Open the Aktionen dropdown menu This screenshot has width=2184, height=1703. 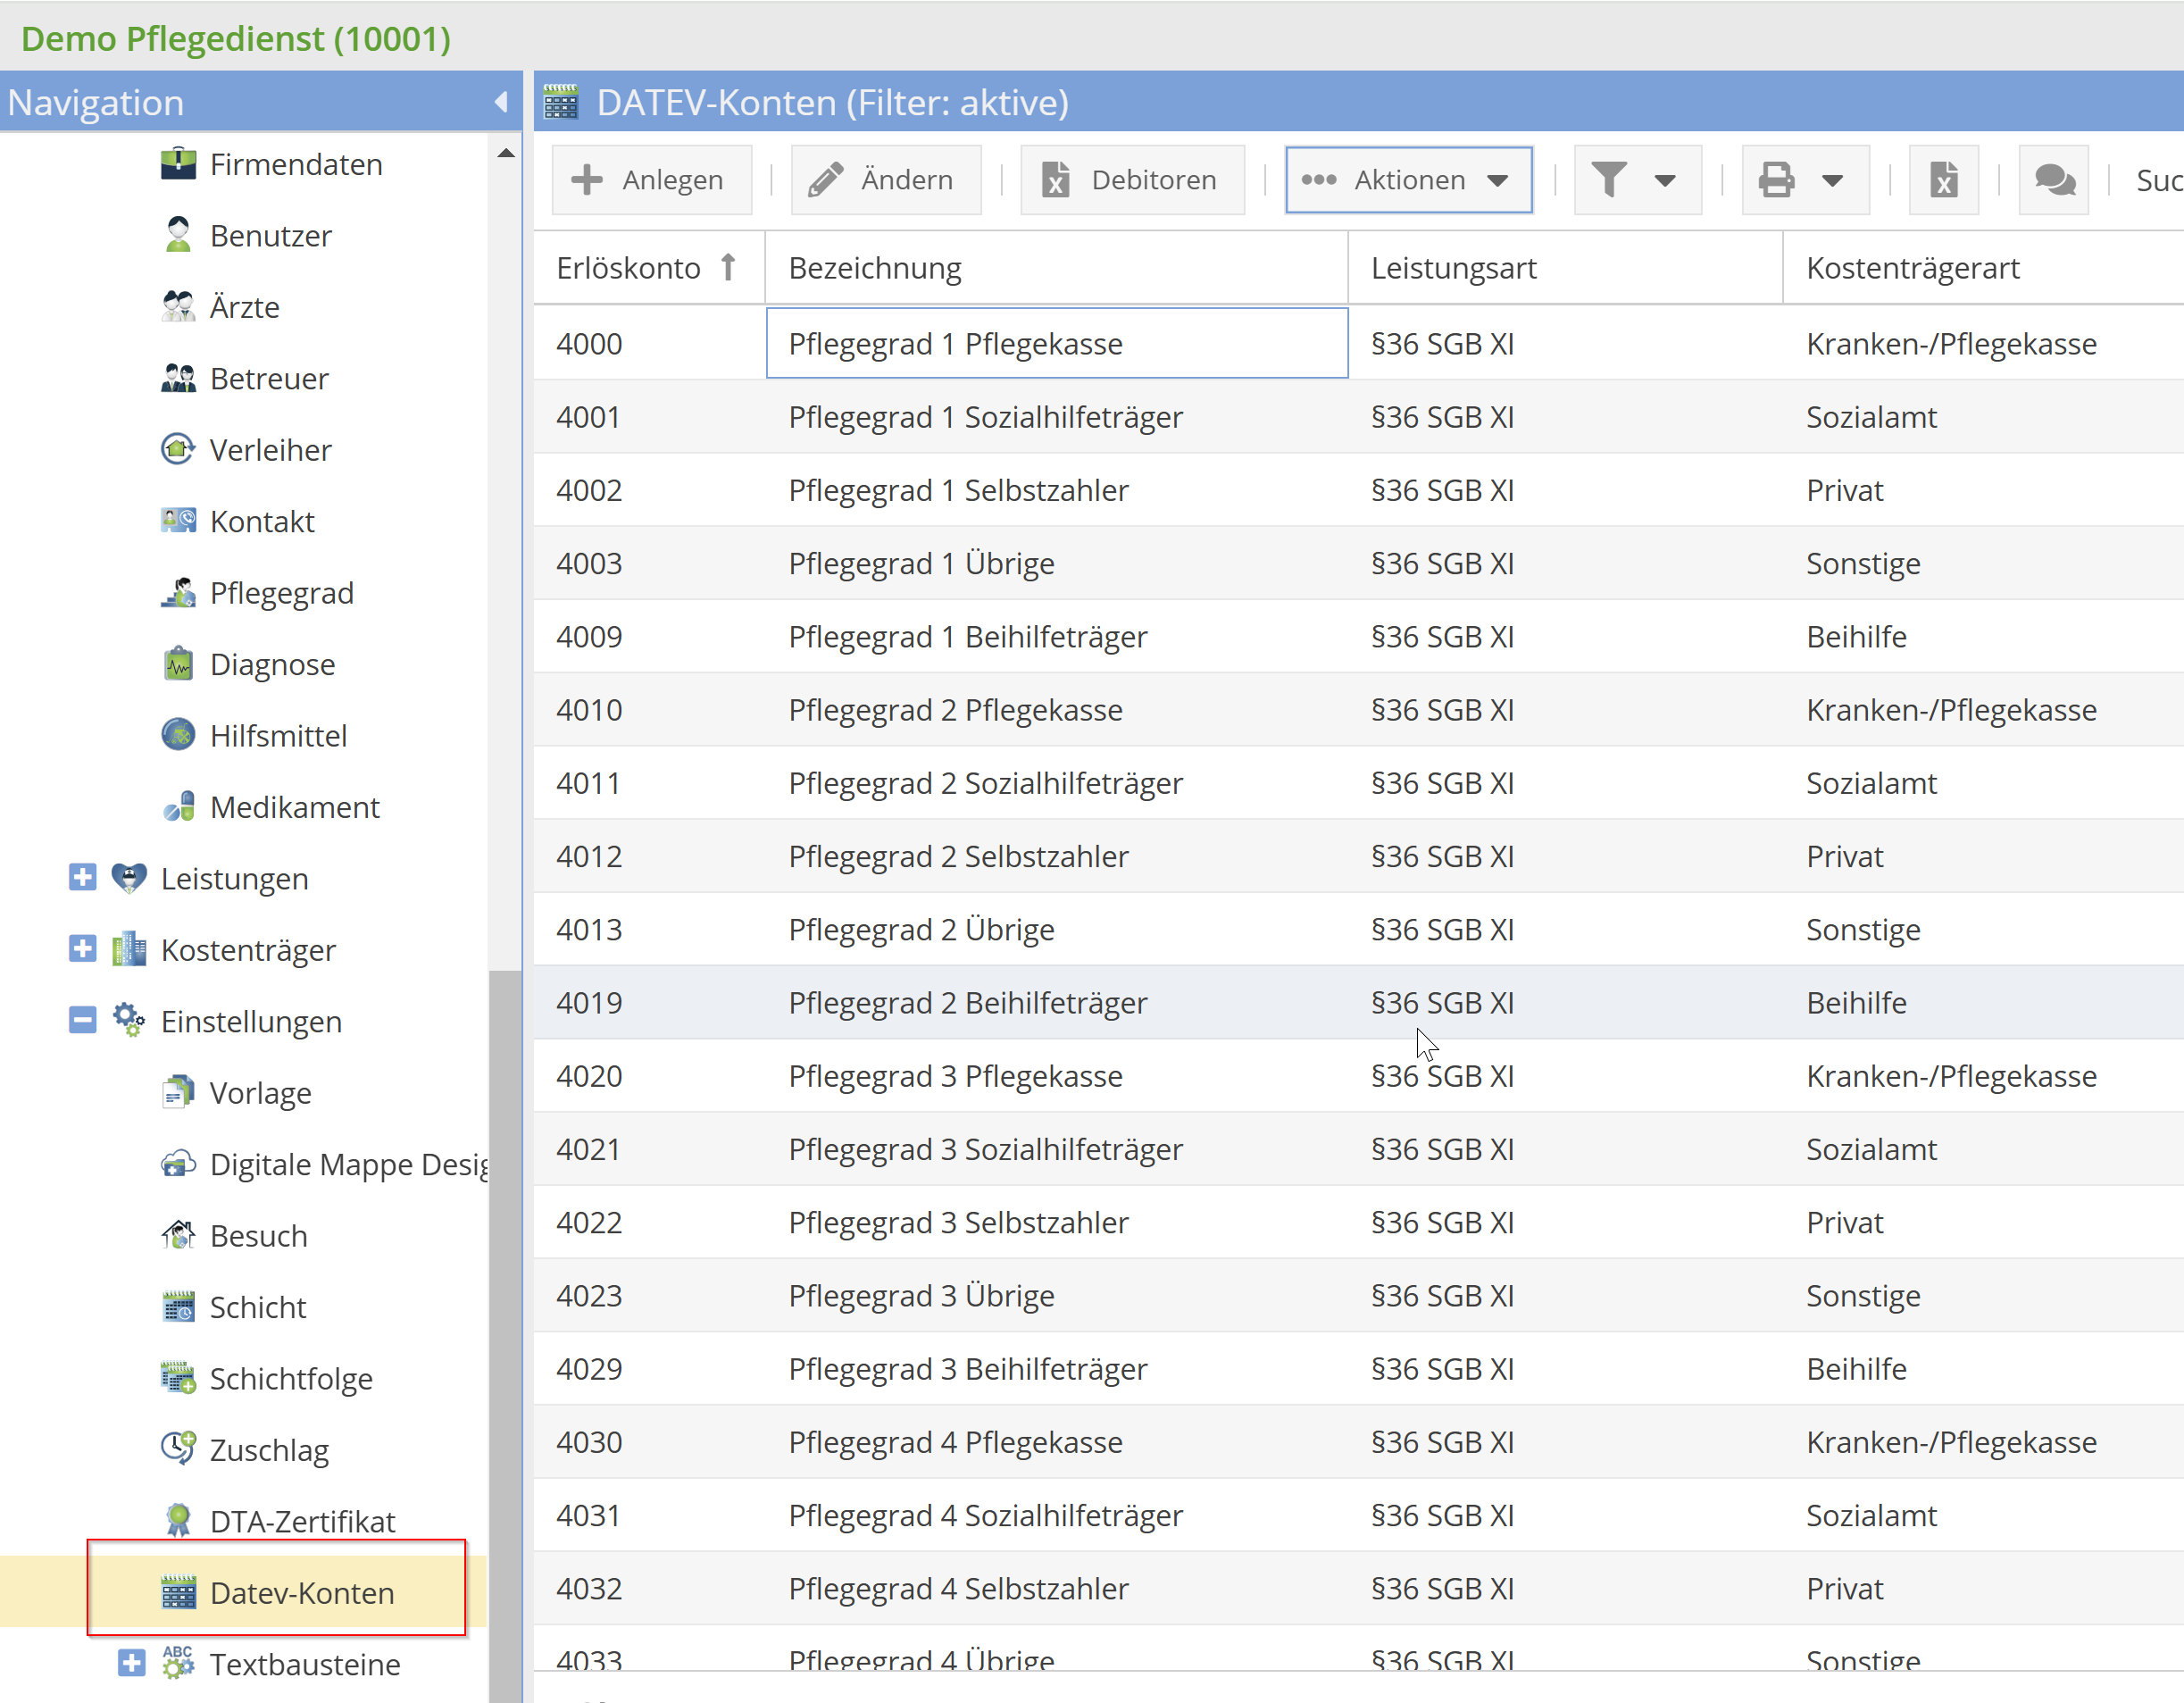(x=1408, y=180)
